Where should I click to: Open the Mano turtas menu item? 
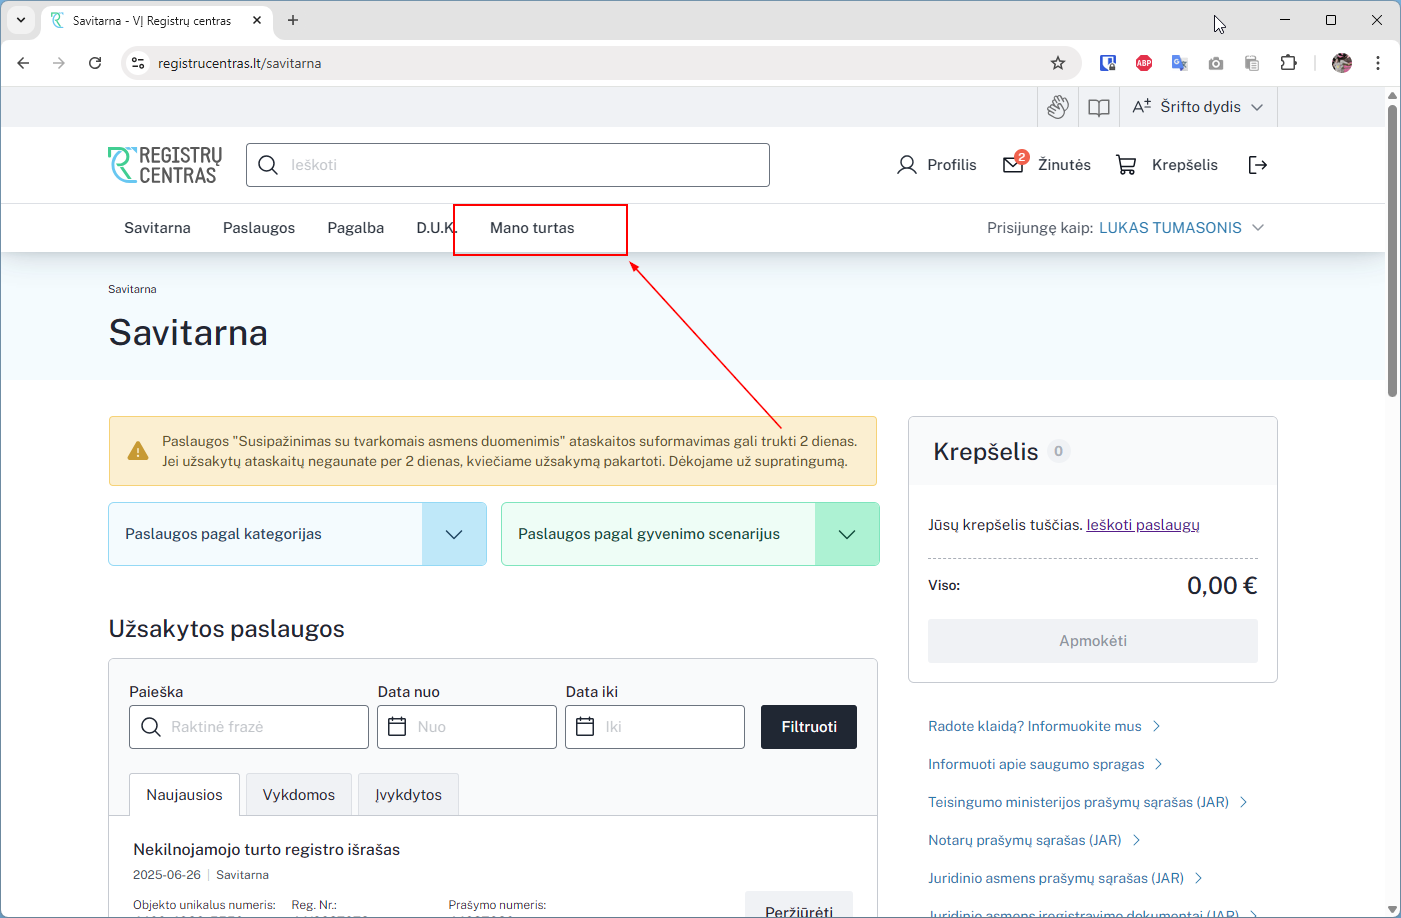(x=532, y=228)
